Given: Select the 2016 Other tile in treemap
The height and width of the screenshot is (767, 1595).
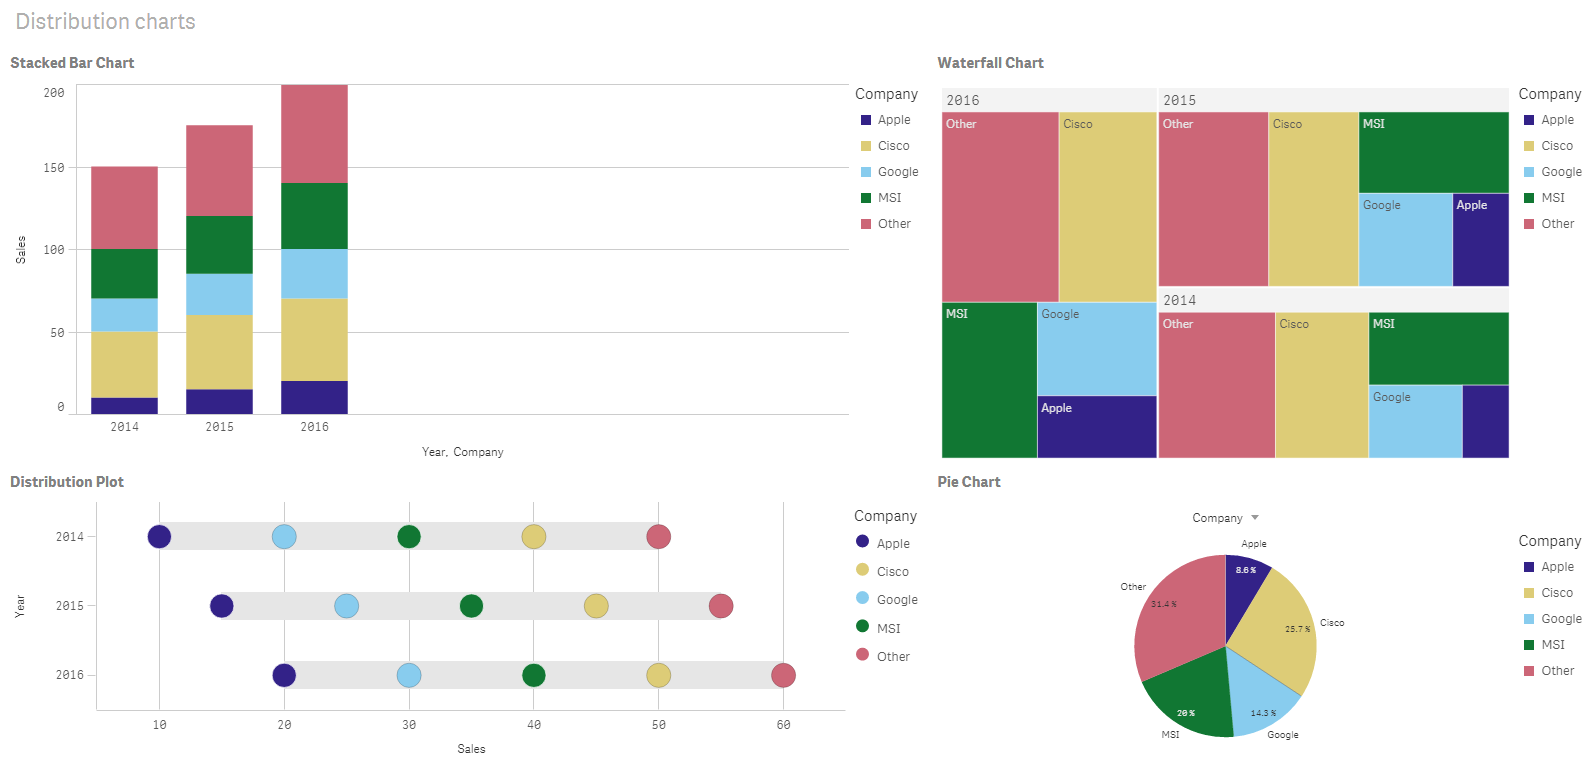Looking at the screenshot, I should tap(1000, 207).
